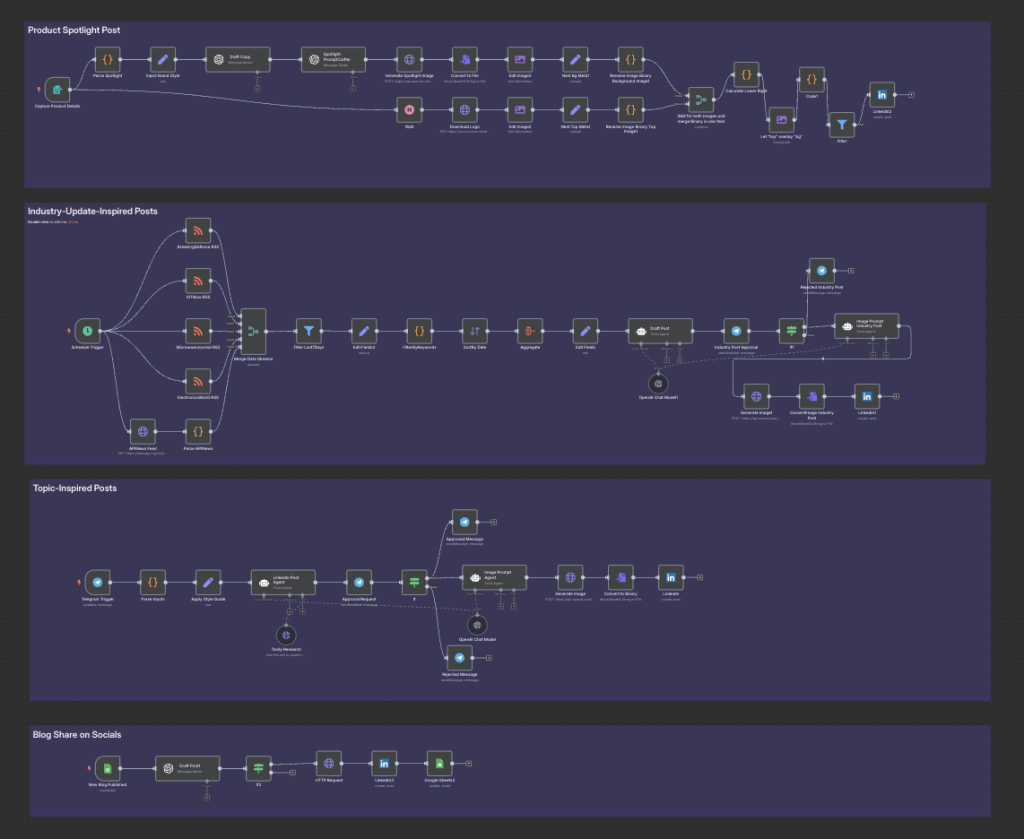Select the Next Top Meta1 edit node
This screenshot has width=1024, height=839.
pos(575,110)
